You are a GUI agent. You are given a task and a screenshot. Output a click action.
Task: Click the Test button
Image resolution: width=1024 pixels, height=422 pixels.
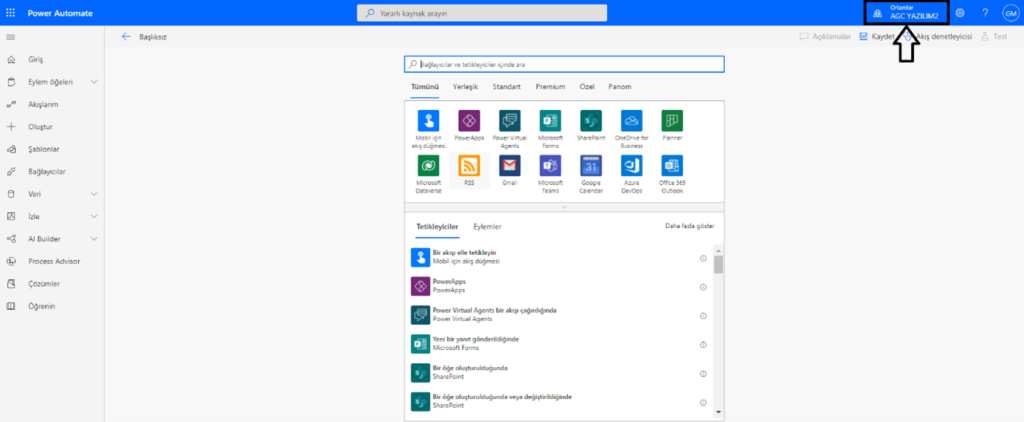(994, 37)
